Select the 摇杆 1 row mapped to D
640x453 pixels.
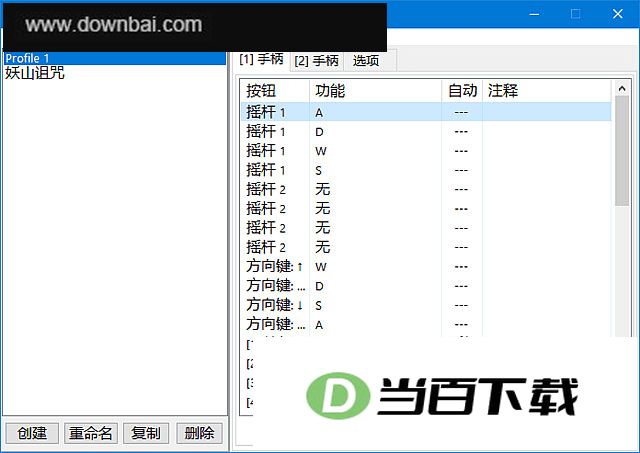[426, 131]
